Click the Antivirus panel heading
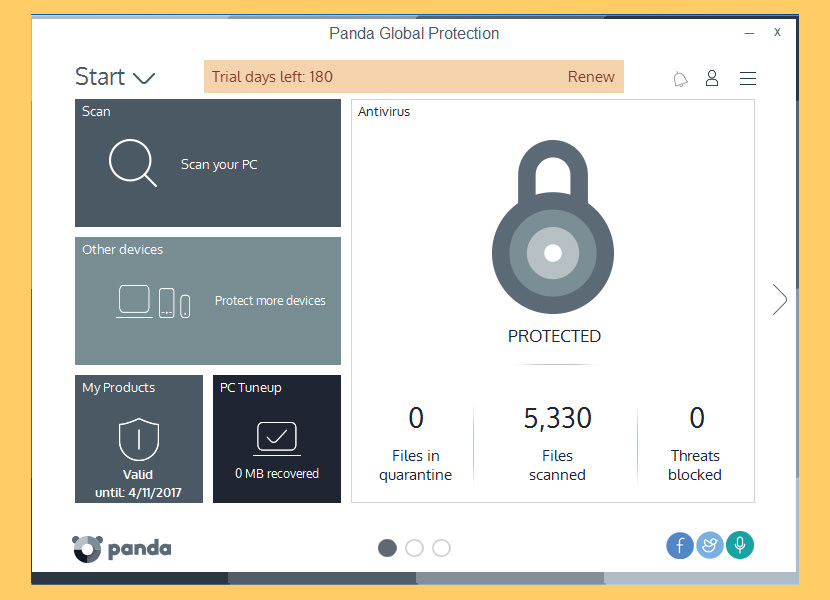This screenshot has height=600, width=830. click(x=384, y=112)
